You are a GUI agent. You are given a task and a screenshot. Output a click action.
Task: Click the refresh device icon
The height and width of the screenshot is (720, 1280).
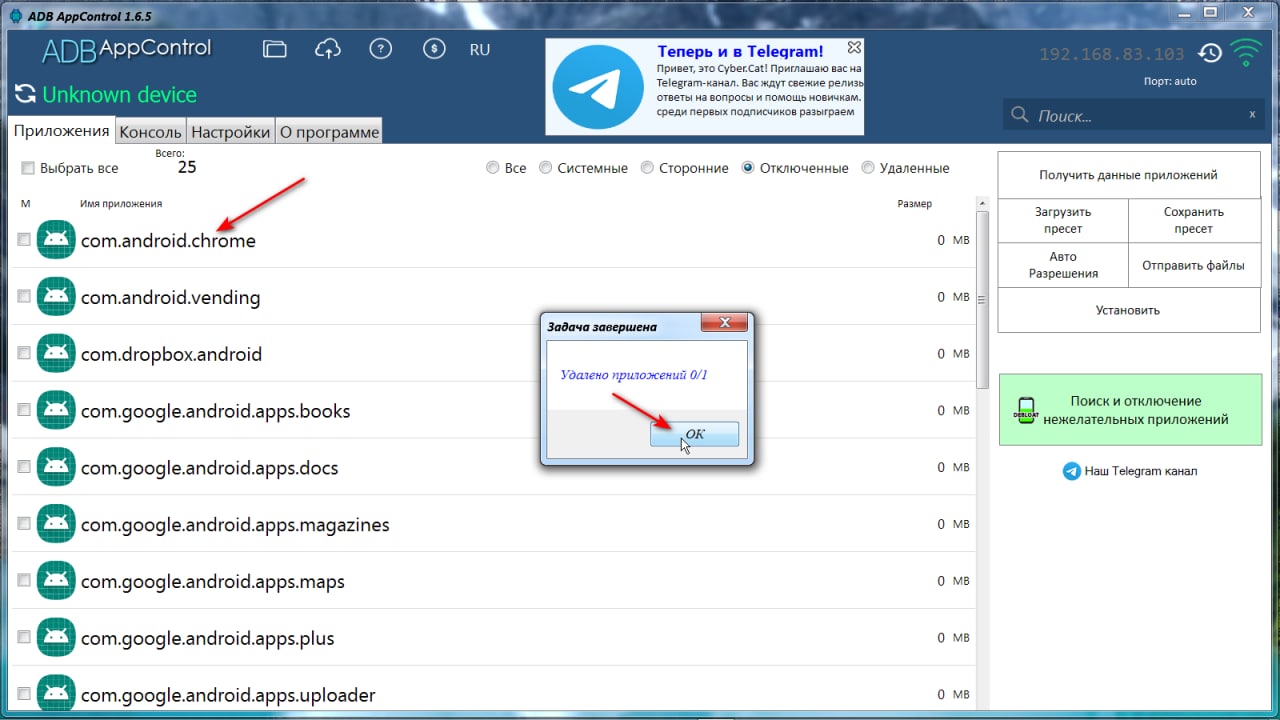[24, 95]
